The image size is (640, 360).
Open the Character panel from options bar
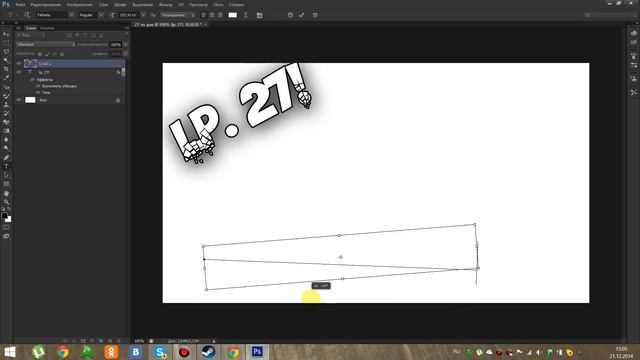coord(260,15)
